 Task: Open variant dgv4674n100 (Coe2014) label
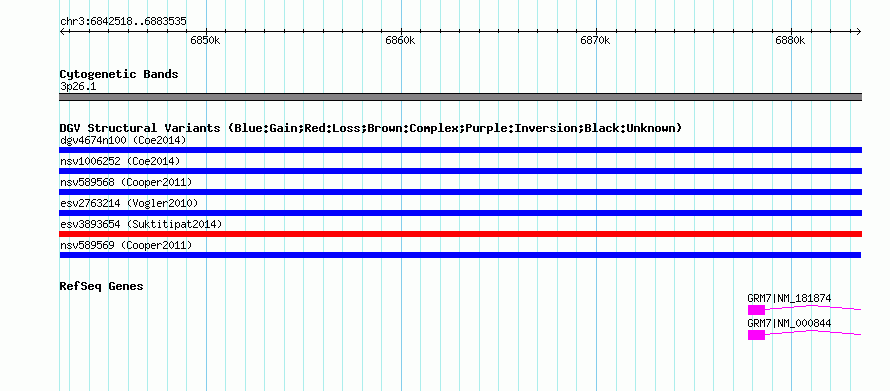[123, 140]
